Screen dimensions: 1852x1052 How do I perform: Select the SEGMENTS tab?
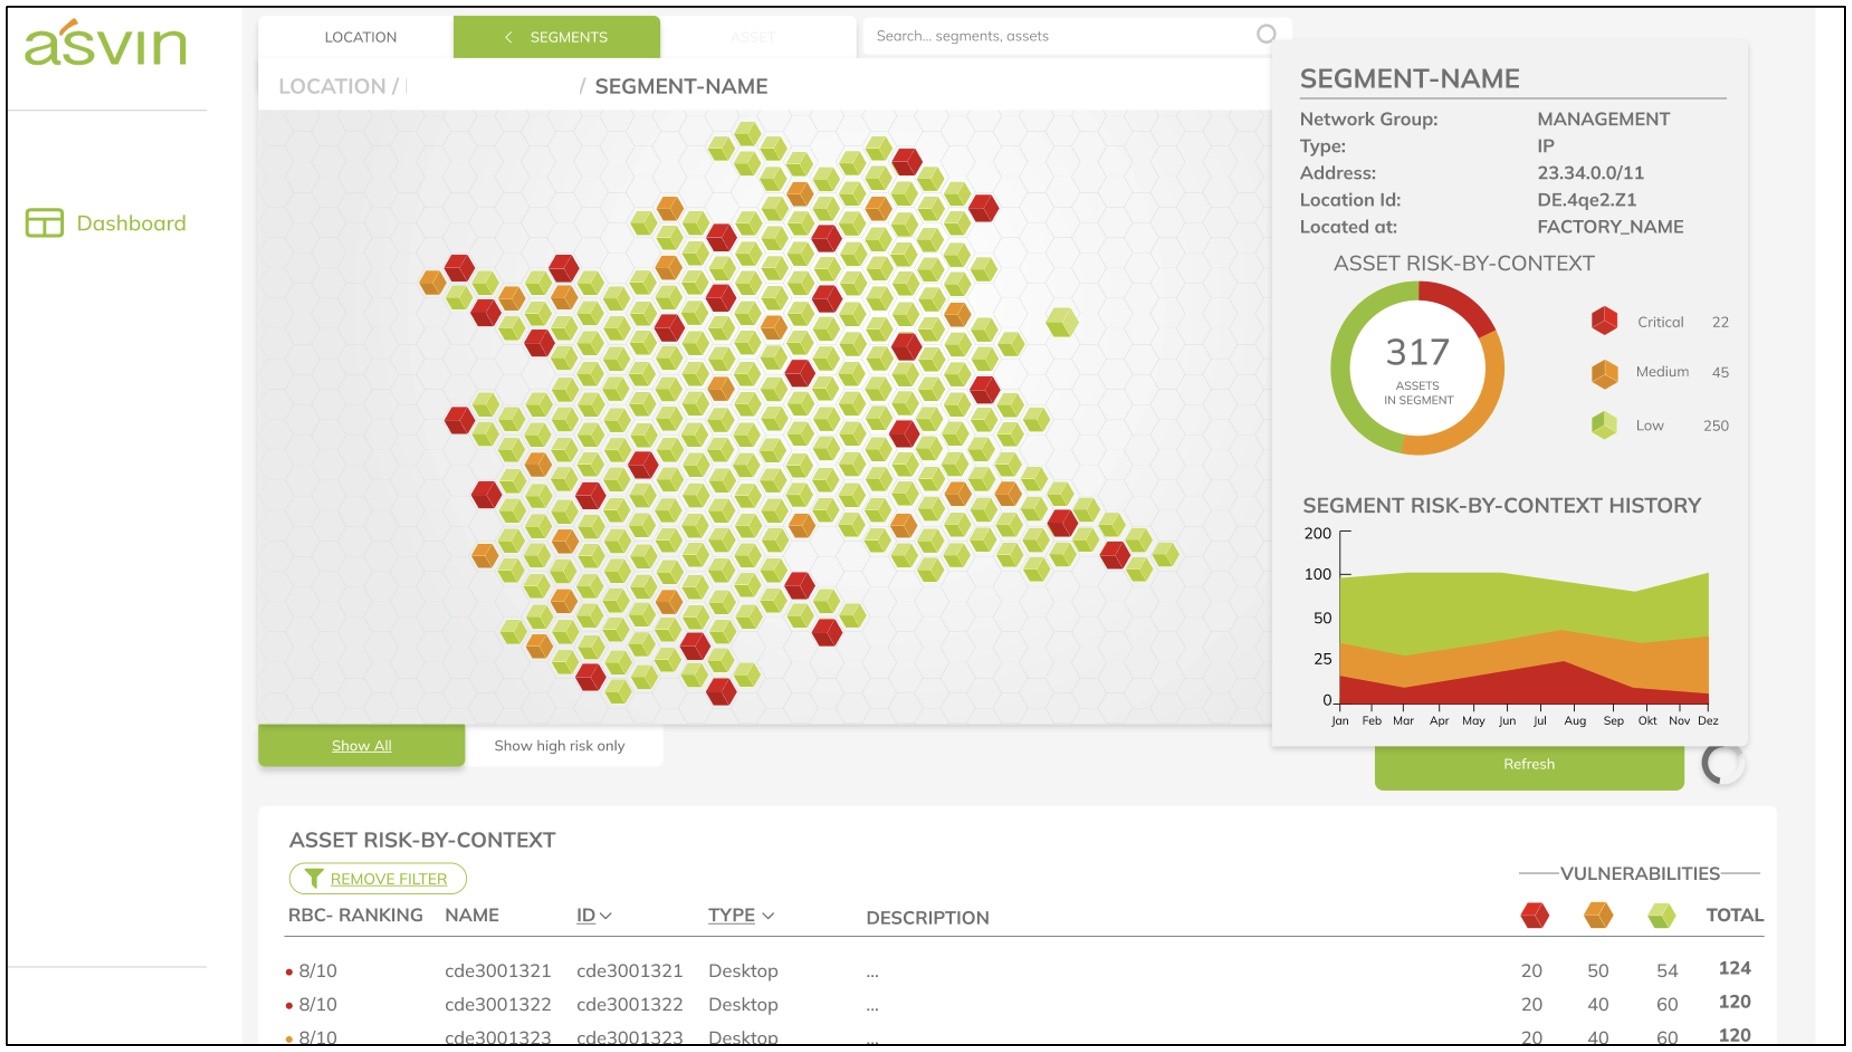click(568, 37)
